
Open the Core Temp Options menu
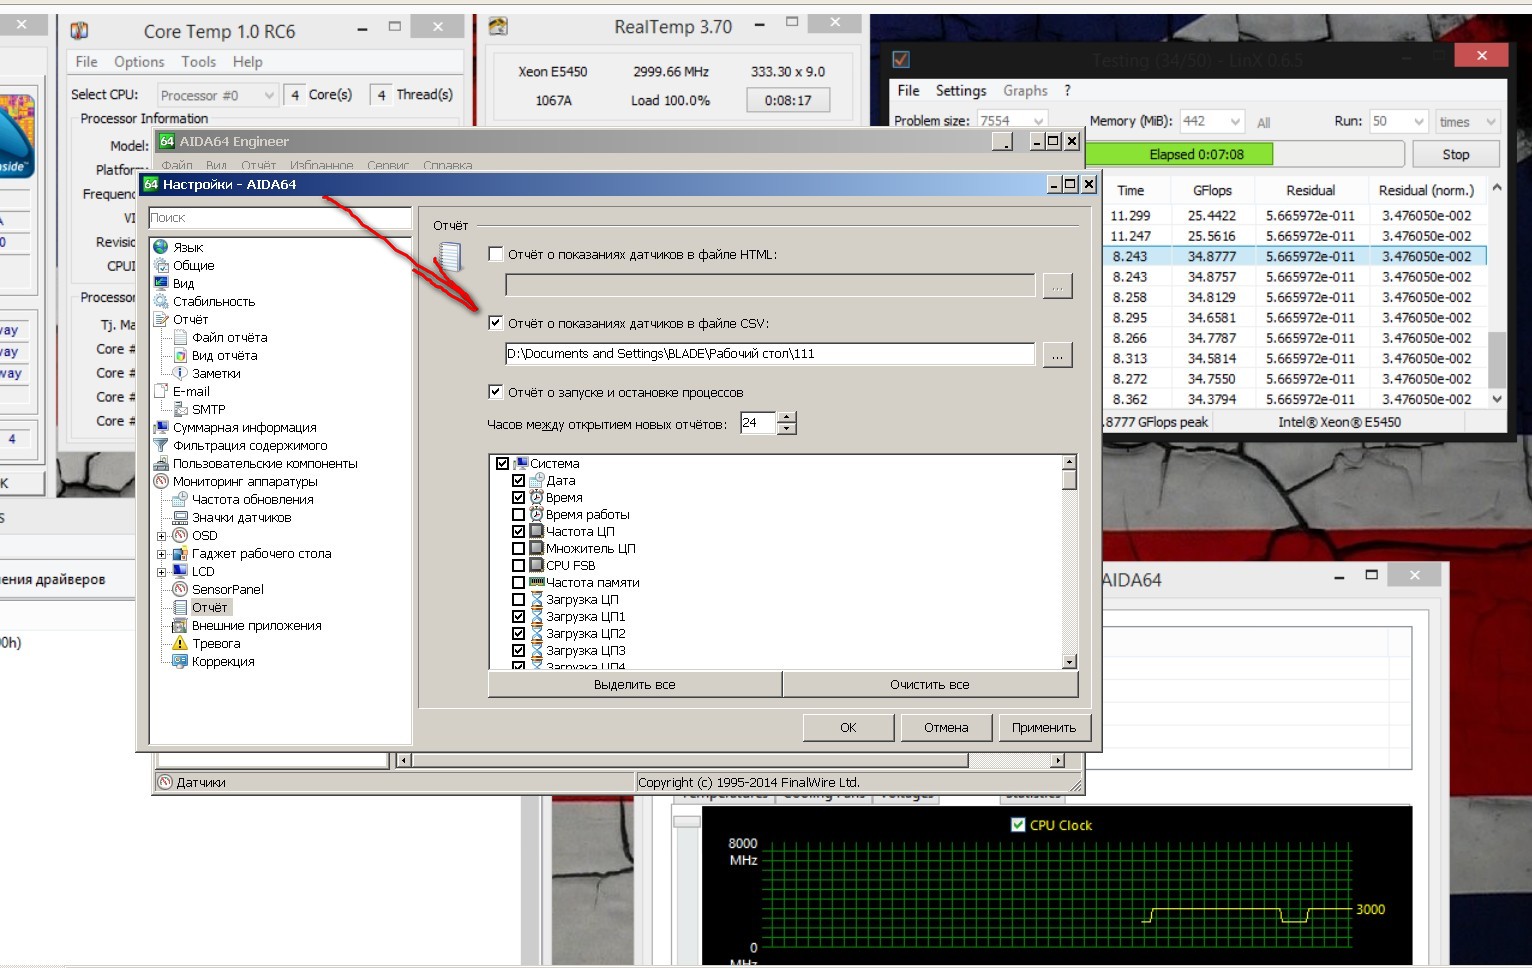point(139,62)
